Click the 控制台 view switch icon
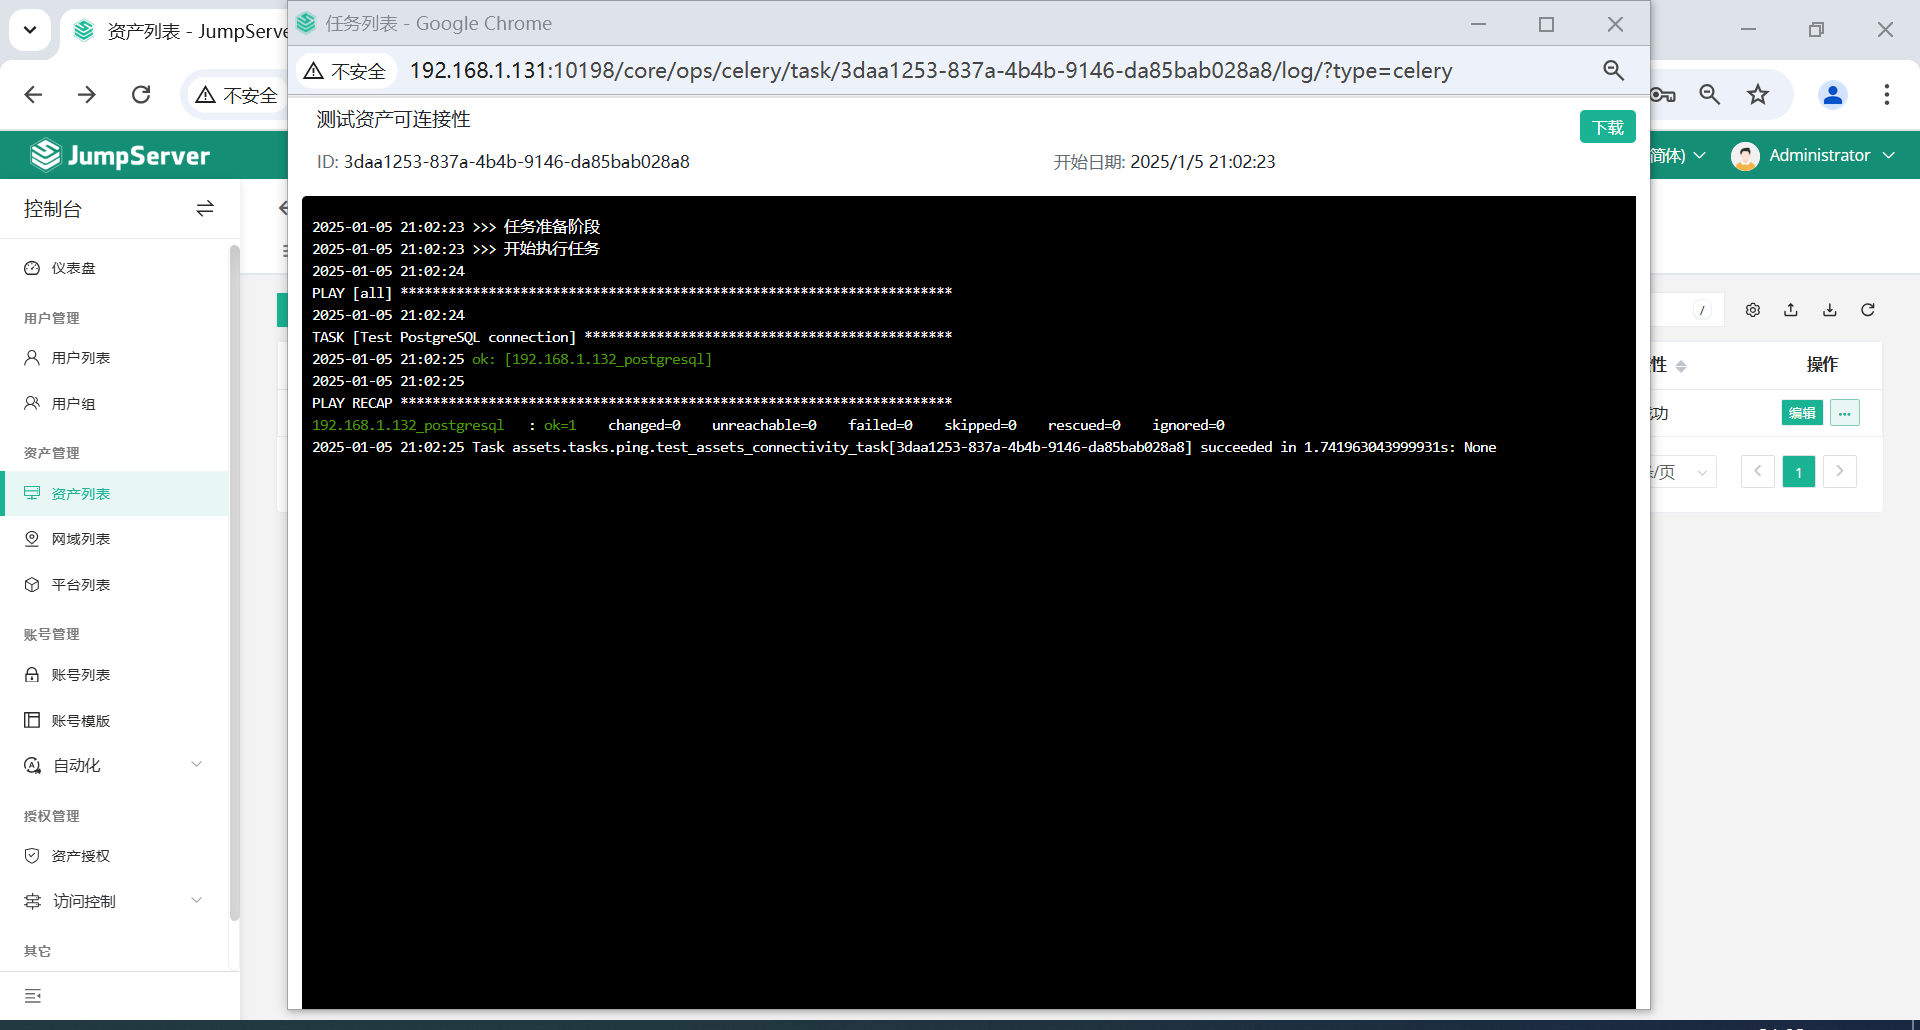The image size is (1920, 1030). [x=205, y=209]
